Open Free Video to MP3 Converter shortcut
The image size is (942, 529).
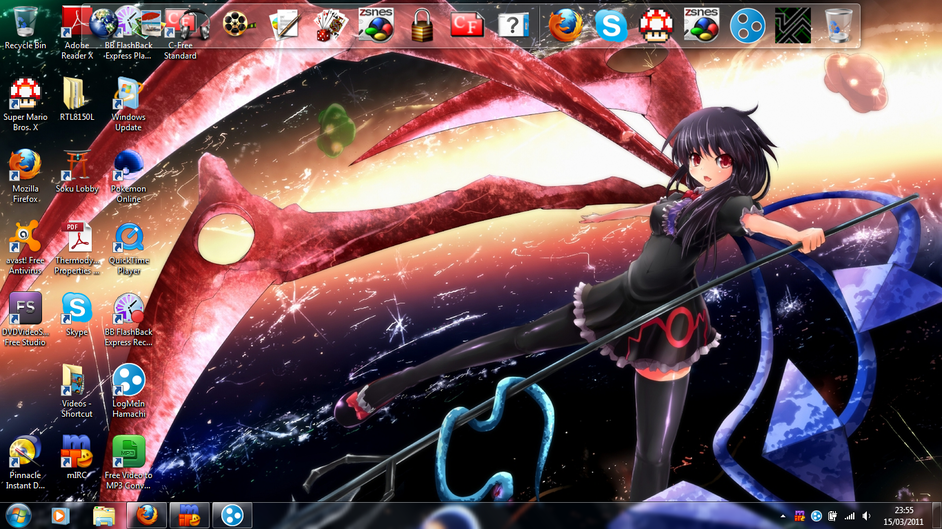point(128,453)
